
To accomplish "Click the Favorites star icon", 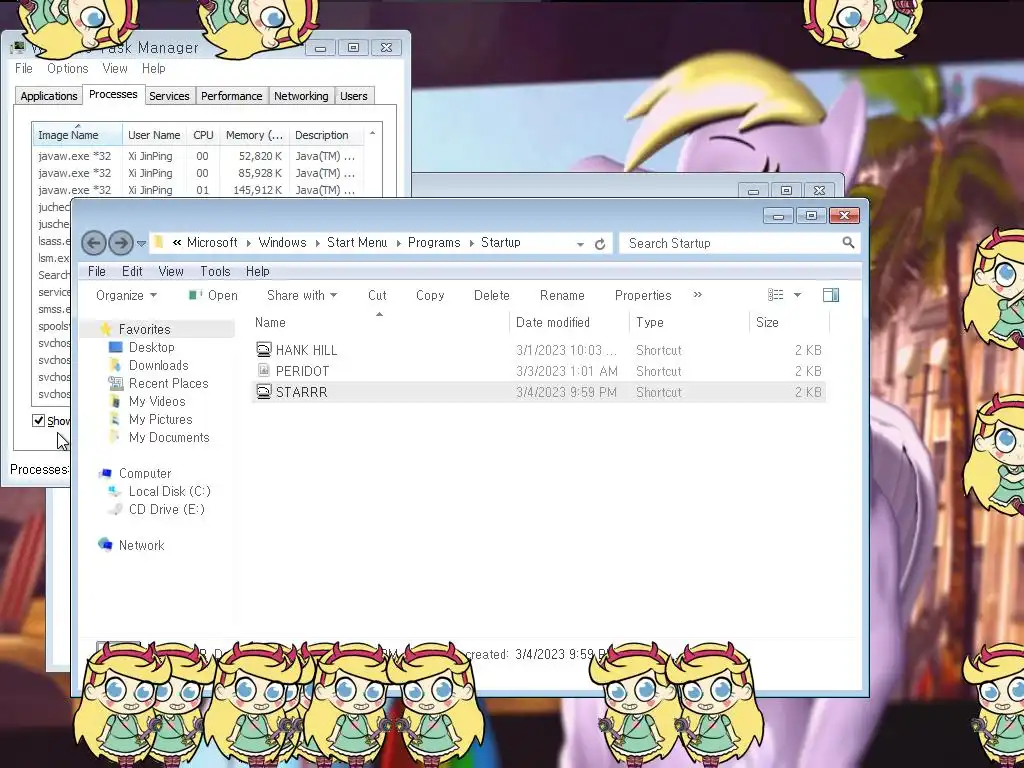I will click(x=105, y=328).
